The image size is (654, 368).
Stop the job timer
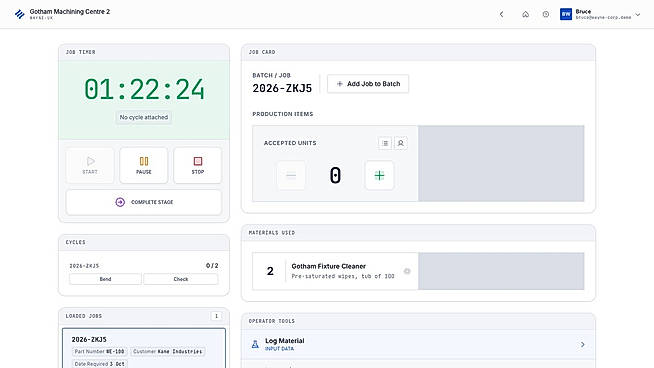(198, 165)
